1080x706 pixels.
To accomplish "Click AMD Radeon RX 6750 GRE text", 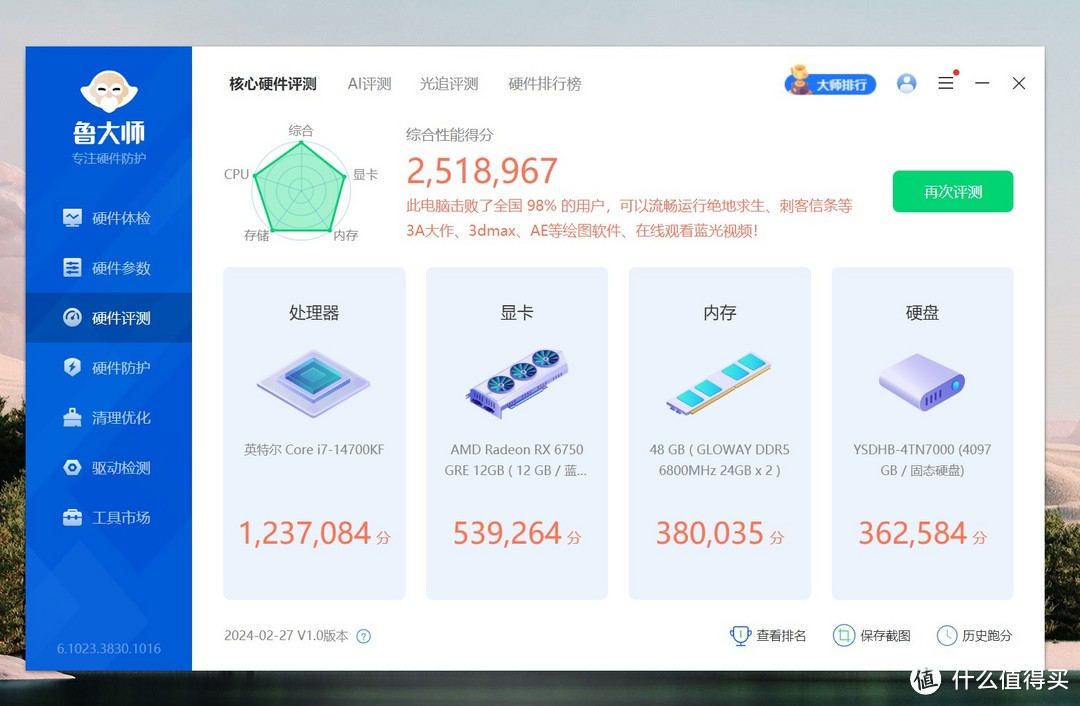I will [517, 460].
